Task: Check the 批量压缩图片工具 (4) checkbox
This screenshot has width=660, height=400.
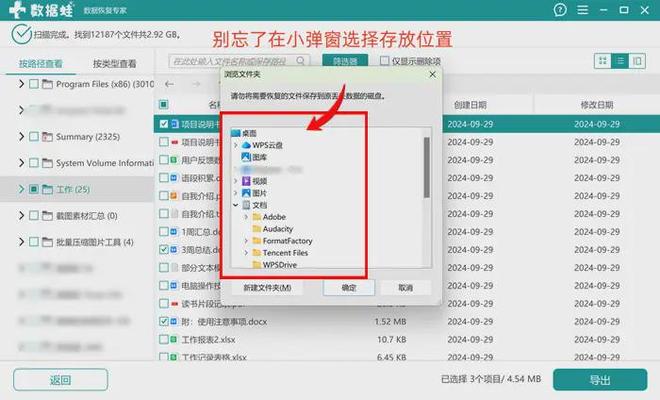Action: tap(34, 242)
